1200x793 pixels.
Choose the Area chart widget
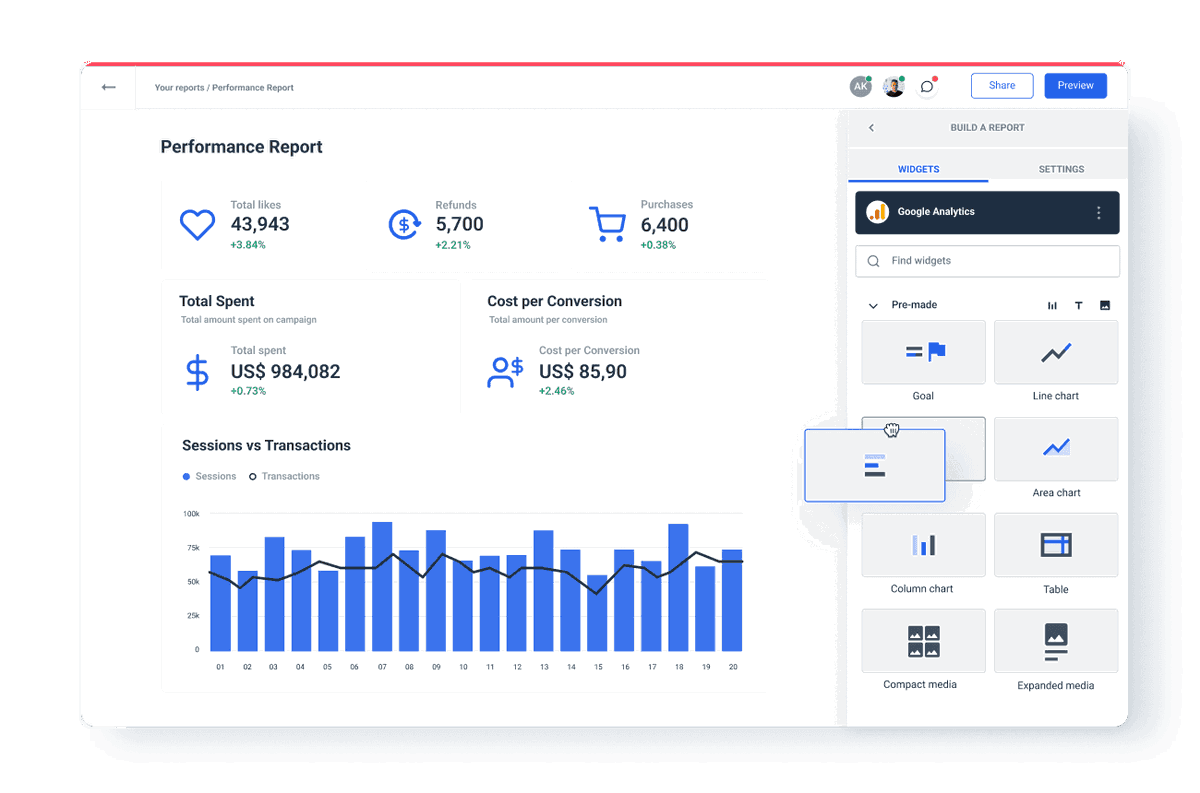1056,449
